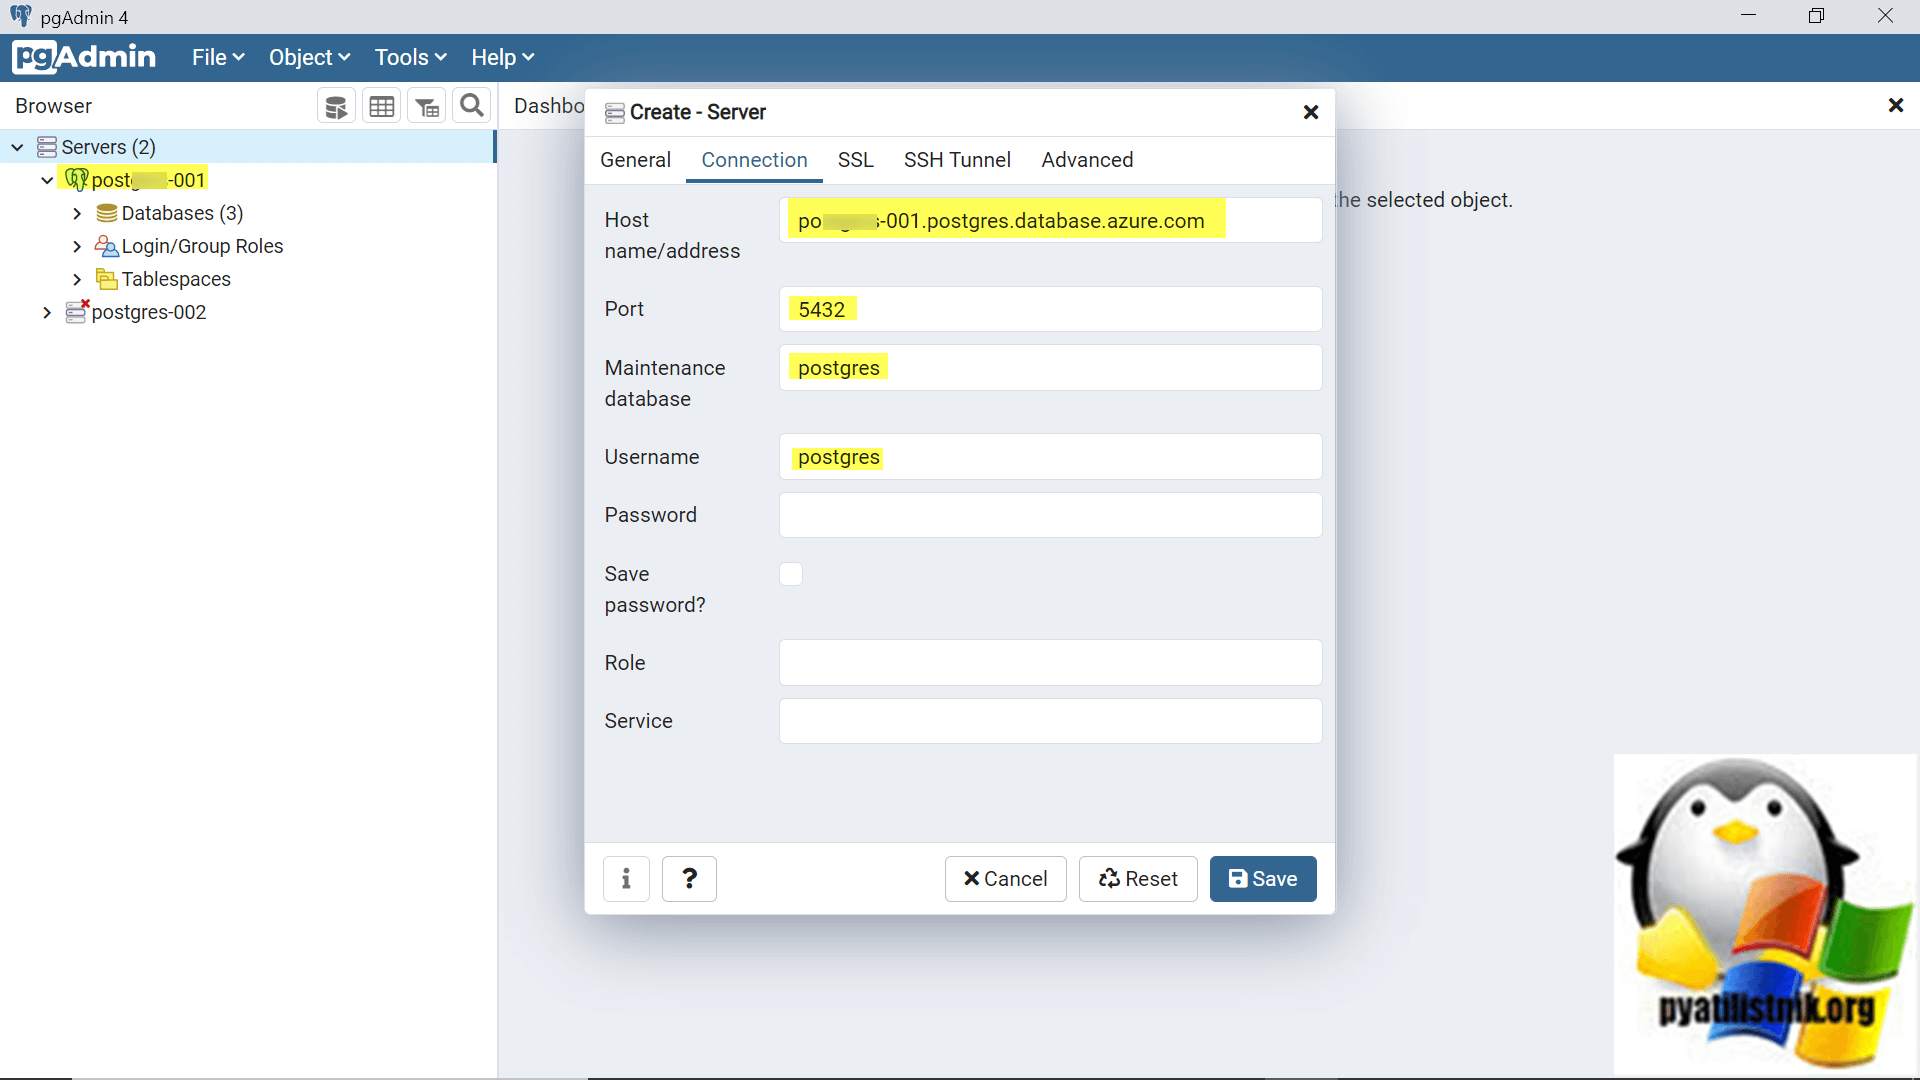1920x1080 pixels.
Task: Click the Filtered Rows icon in Browser toolbar
Action: (x=427, y=106)
